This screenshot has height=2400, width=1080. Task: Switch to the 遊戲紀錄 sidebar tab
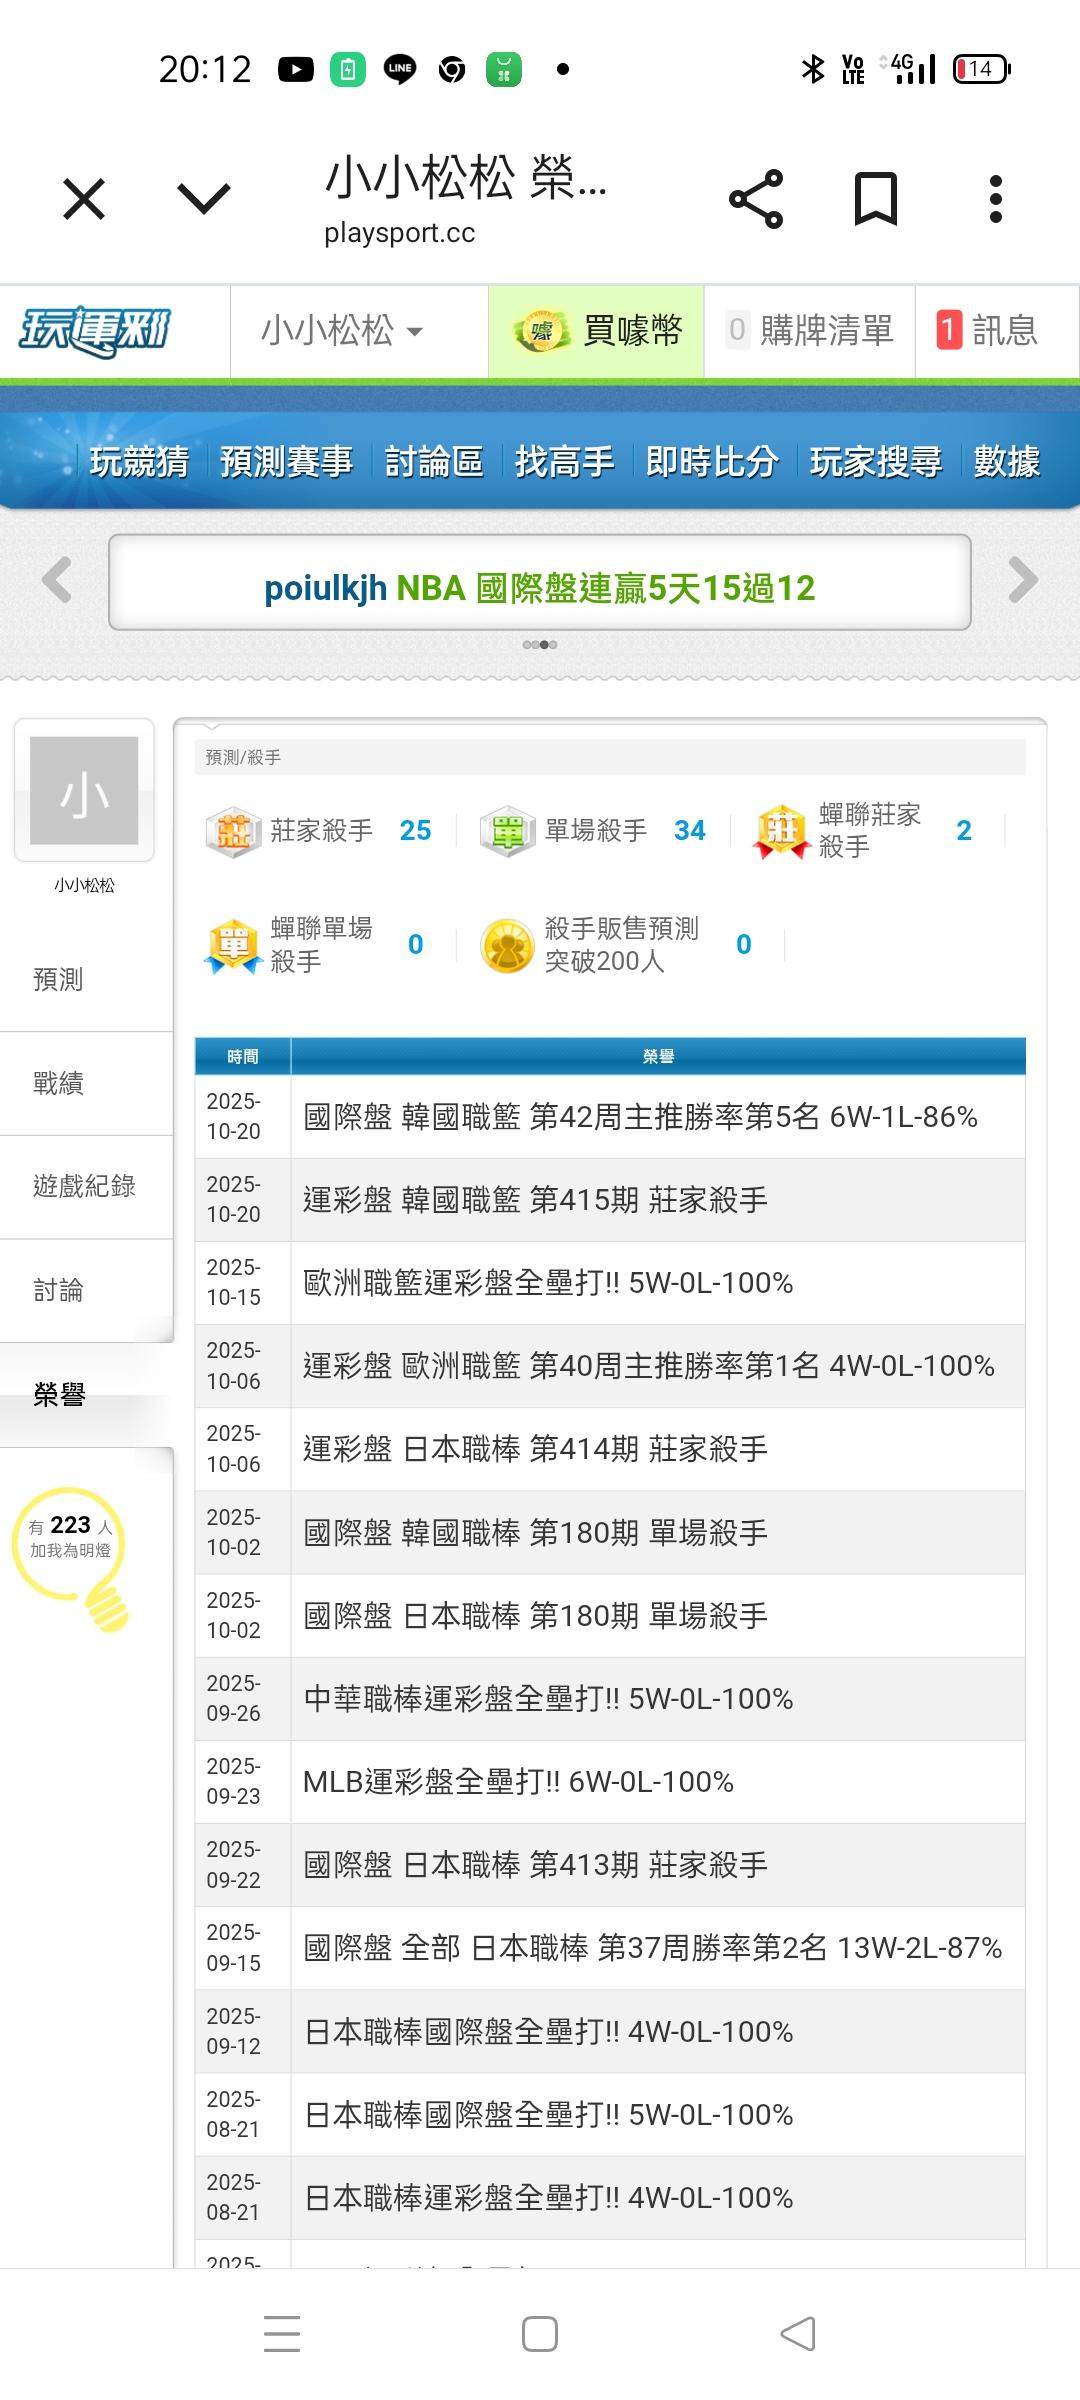(84, 1186)
